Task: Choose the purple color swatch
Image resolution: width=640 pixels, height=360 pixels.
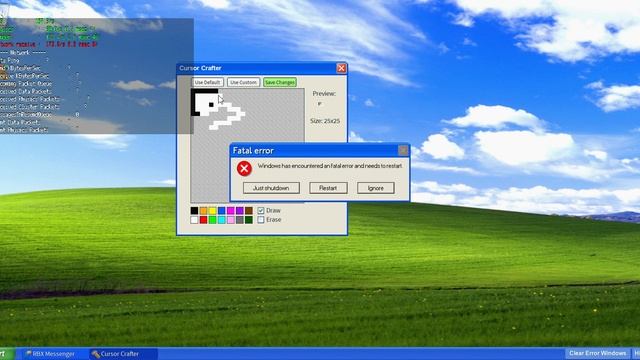Action: click(240, 211)
